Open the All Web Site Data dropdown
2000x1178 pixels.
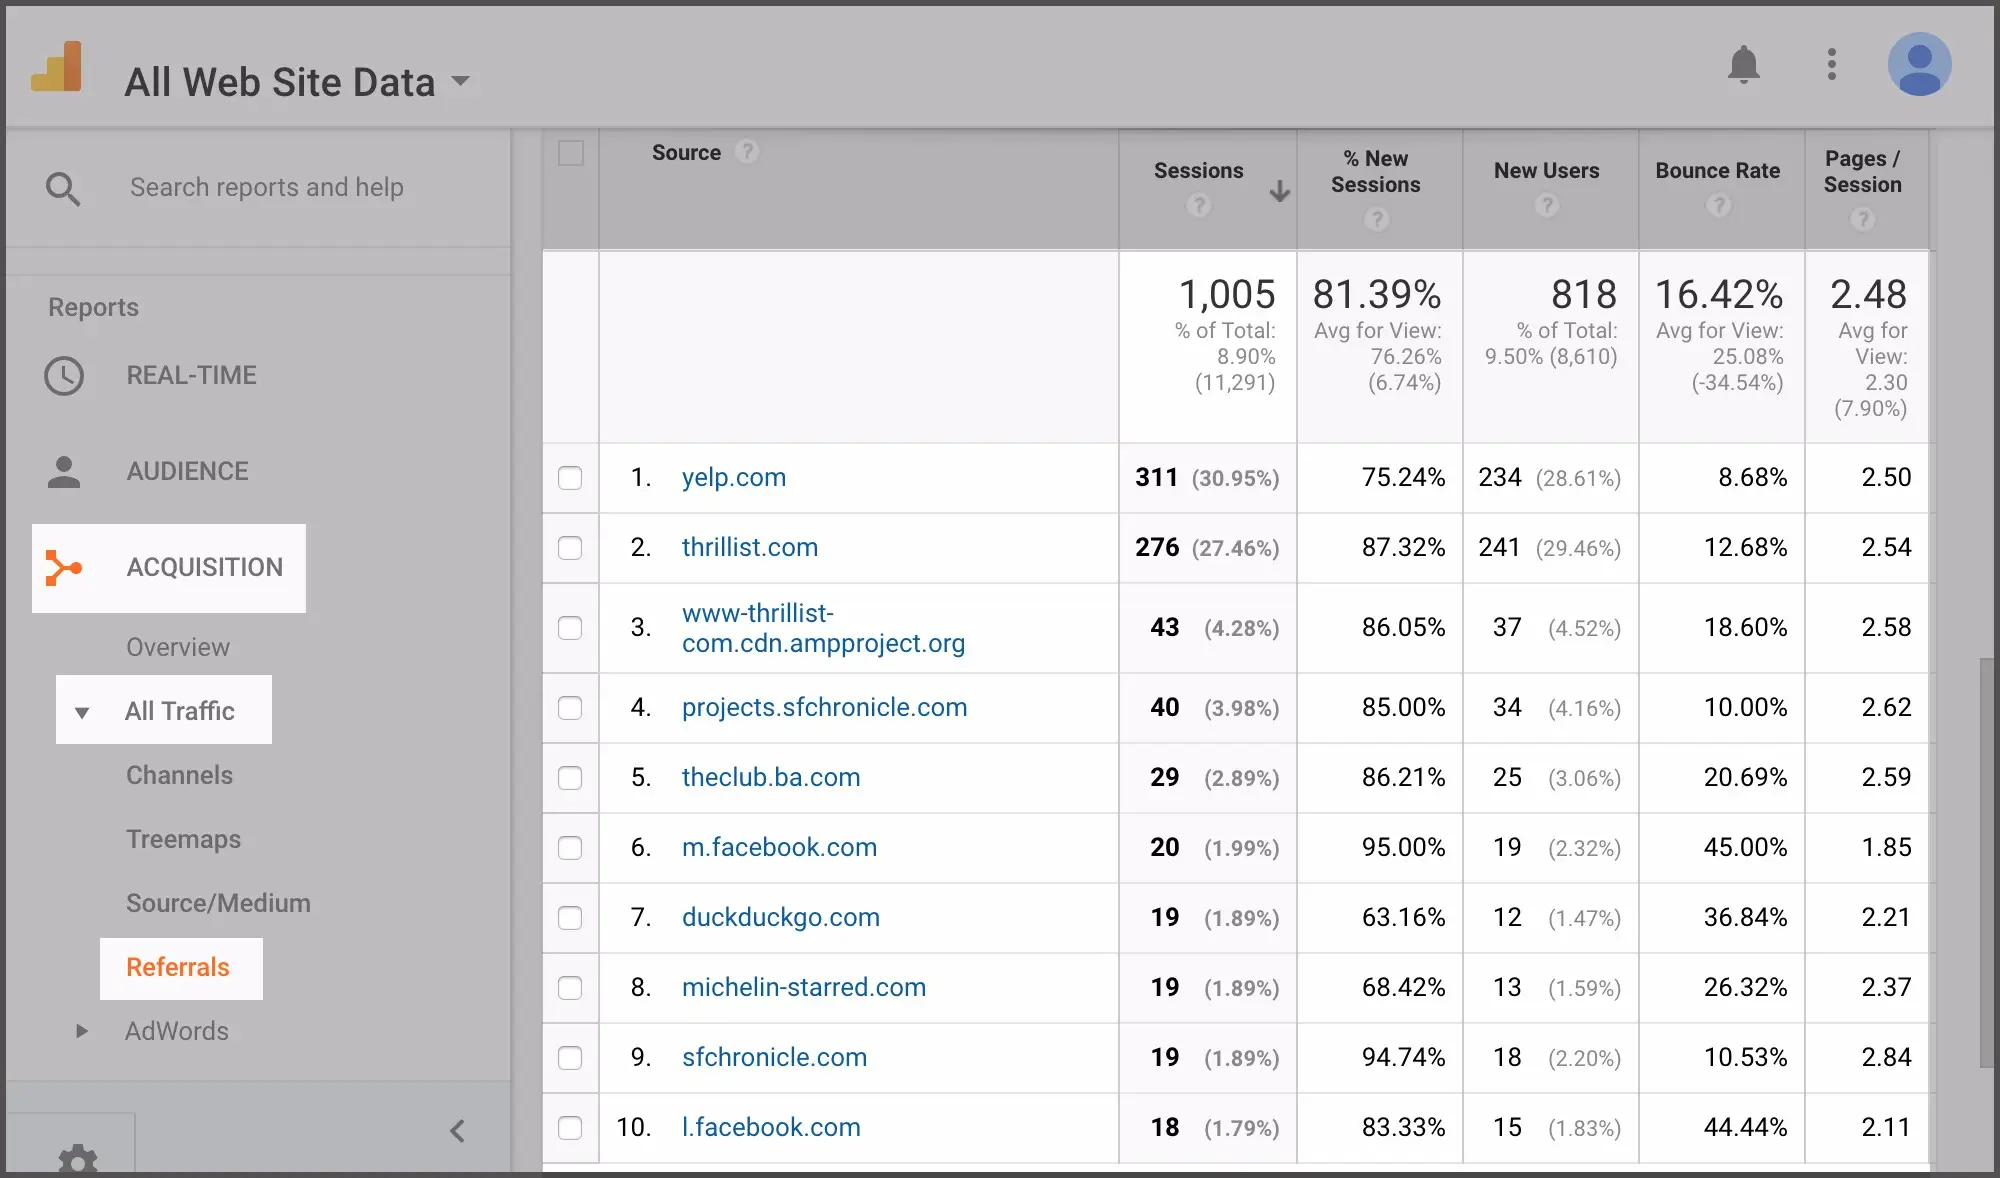[461, 81]
